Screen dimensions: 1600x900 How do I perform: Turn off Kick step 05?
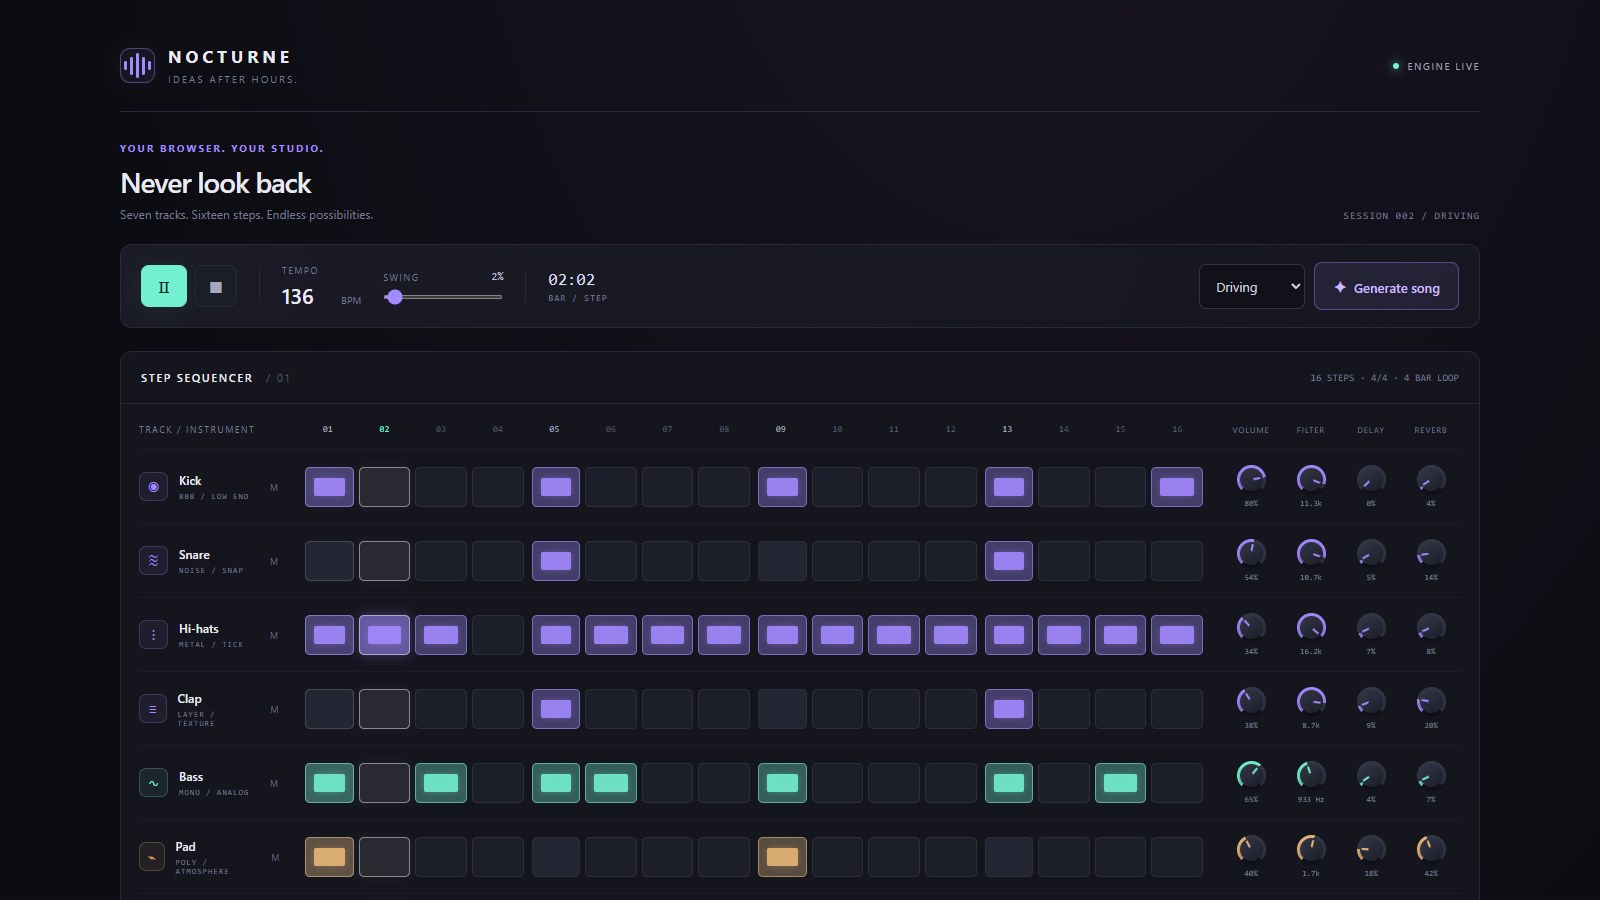point(556,487)
